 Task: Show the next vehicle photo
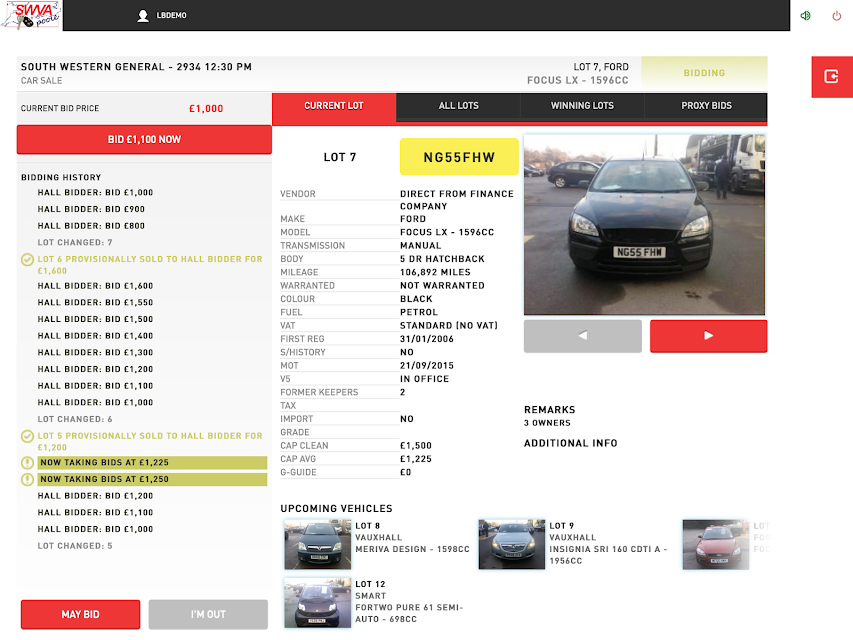[708, 336]
